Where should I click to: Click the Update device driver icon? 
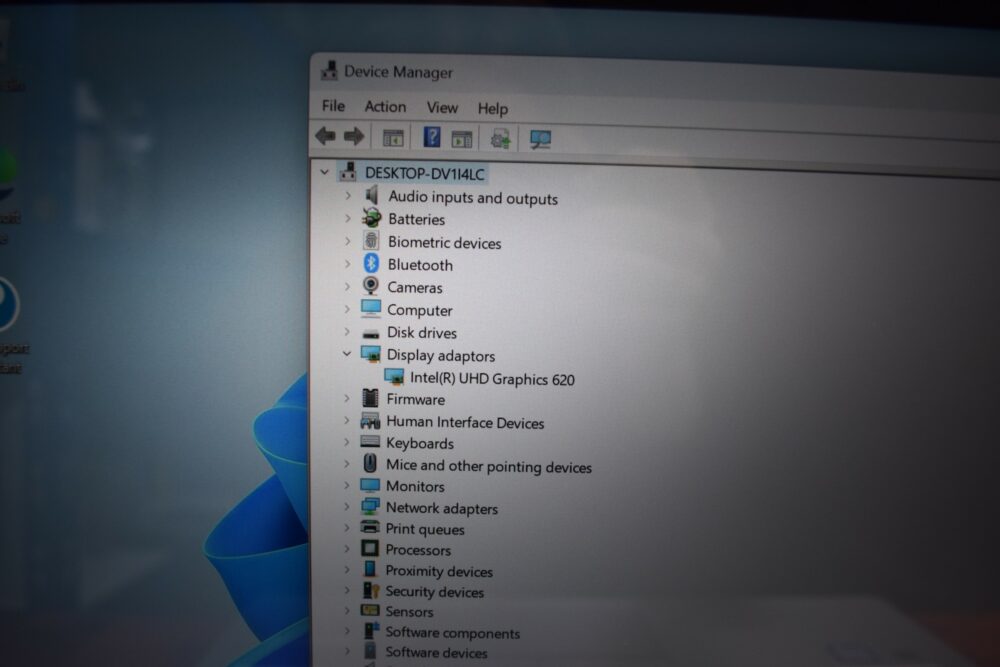(x=501, y=138)
